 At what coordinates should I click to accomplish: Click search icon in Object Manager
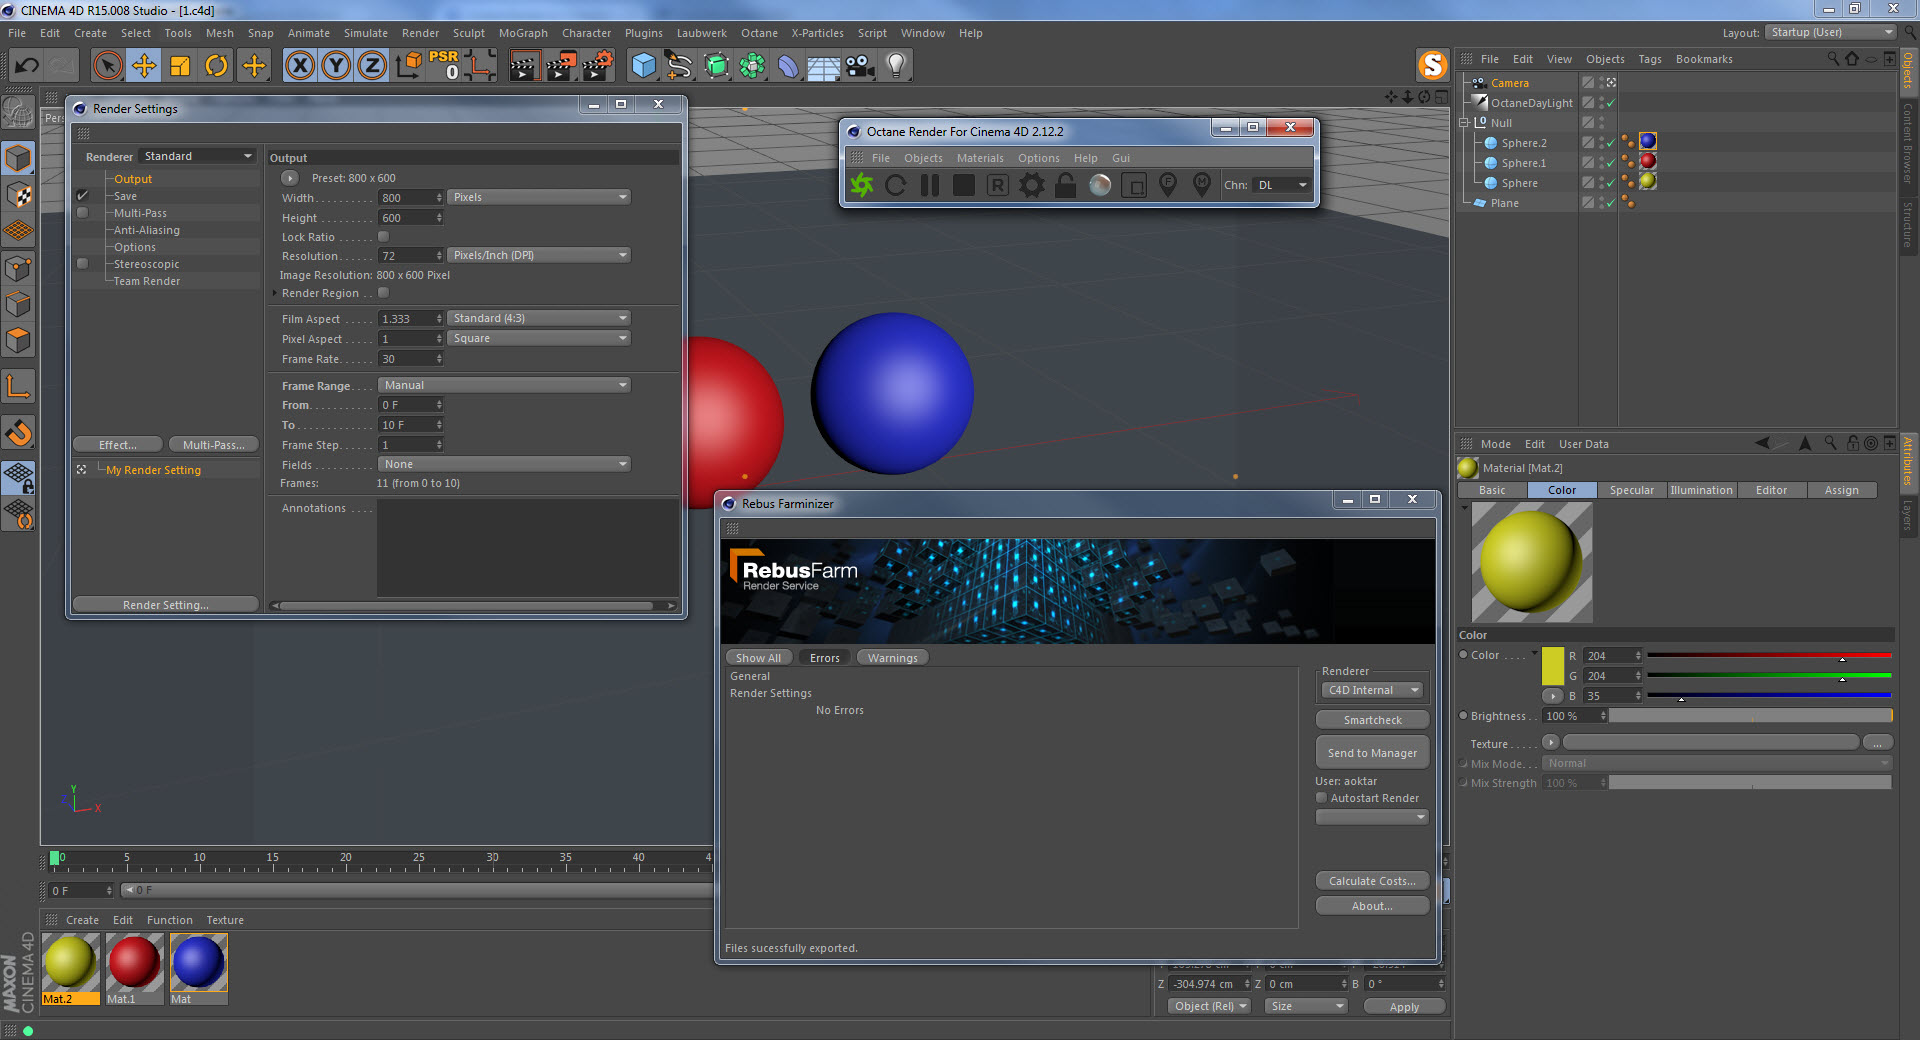point(1833,59)
